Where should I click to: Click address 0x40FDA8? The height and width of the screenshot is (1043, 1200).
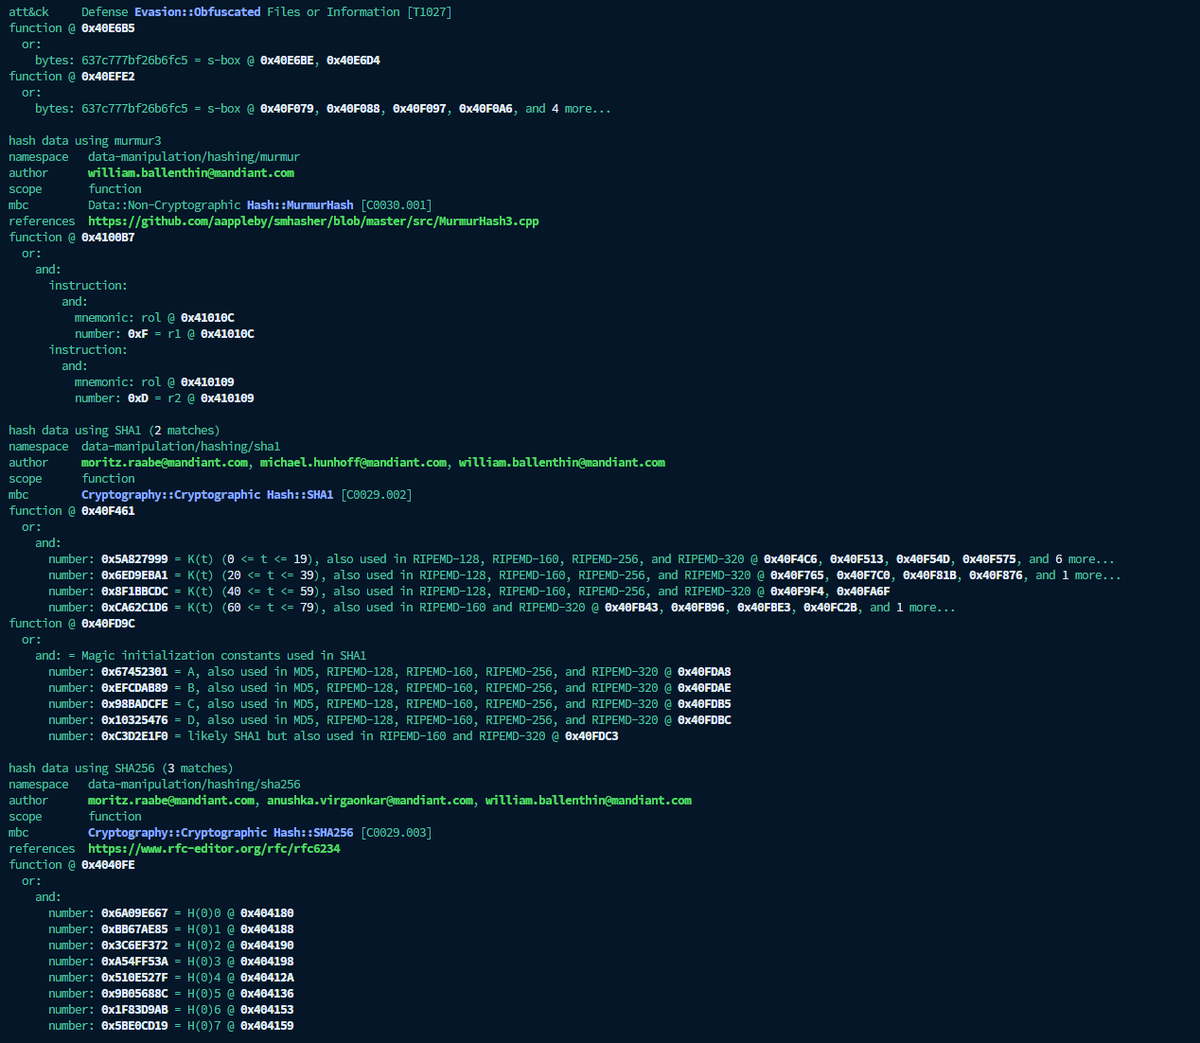704,671
